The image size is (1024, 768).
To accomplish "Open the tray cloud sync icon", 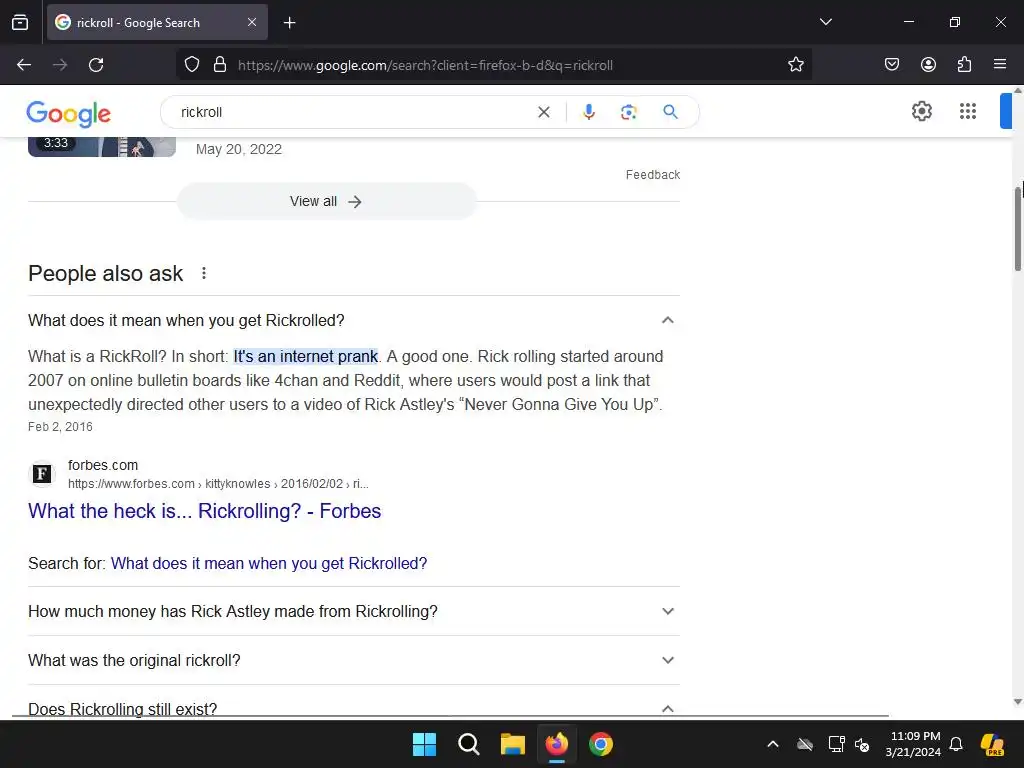I will click(805, 744).
